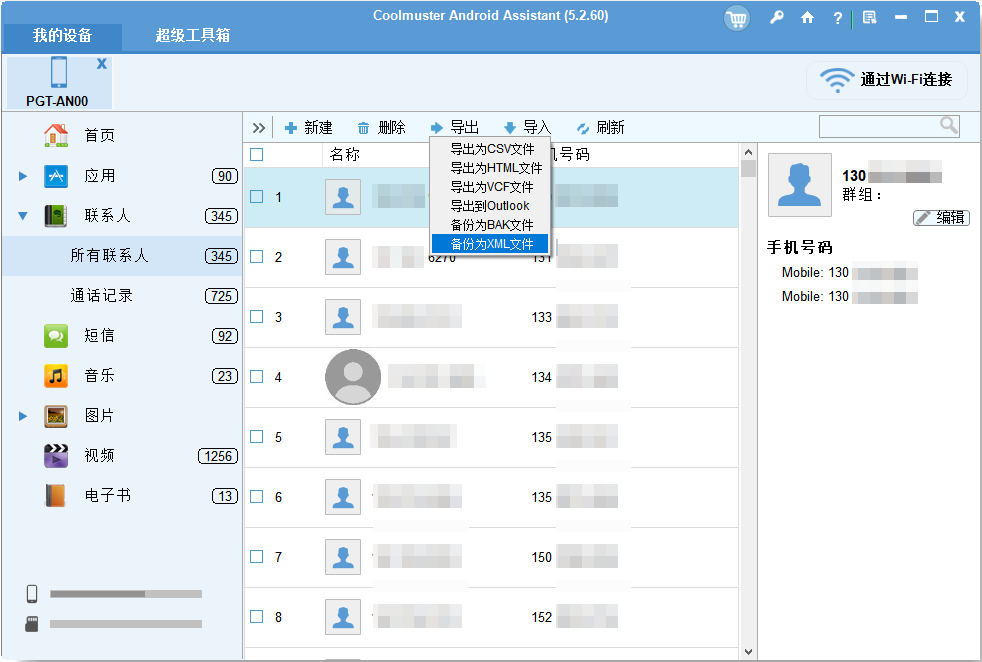
Task: Open the 音乐 music note icon
Action: point(56,376)
